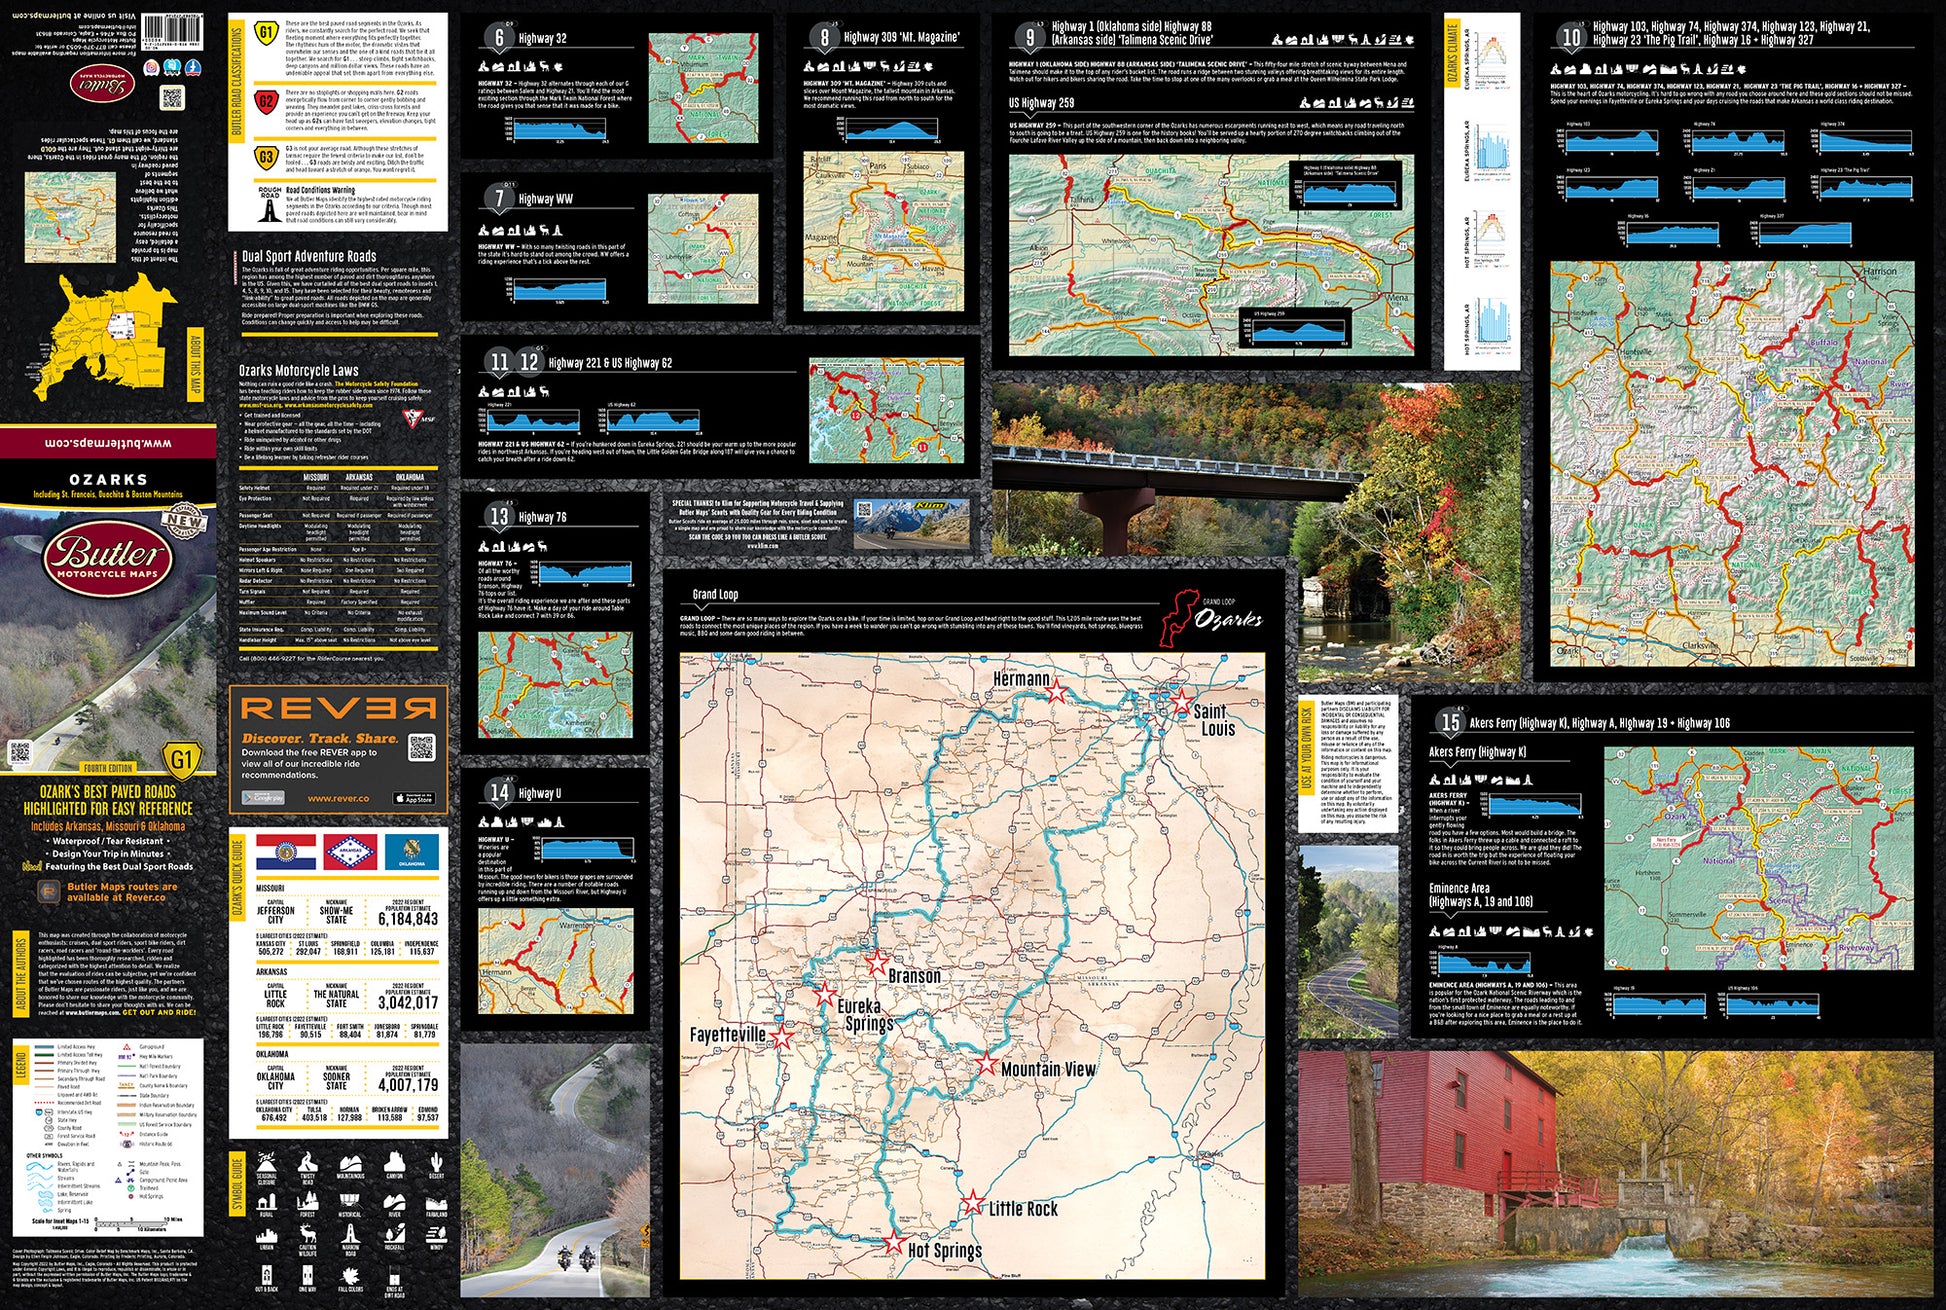The image size is (1946, 1310).
Task: Click the orange G3 road classification shield
Action: (265, 157)
